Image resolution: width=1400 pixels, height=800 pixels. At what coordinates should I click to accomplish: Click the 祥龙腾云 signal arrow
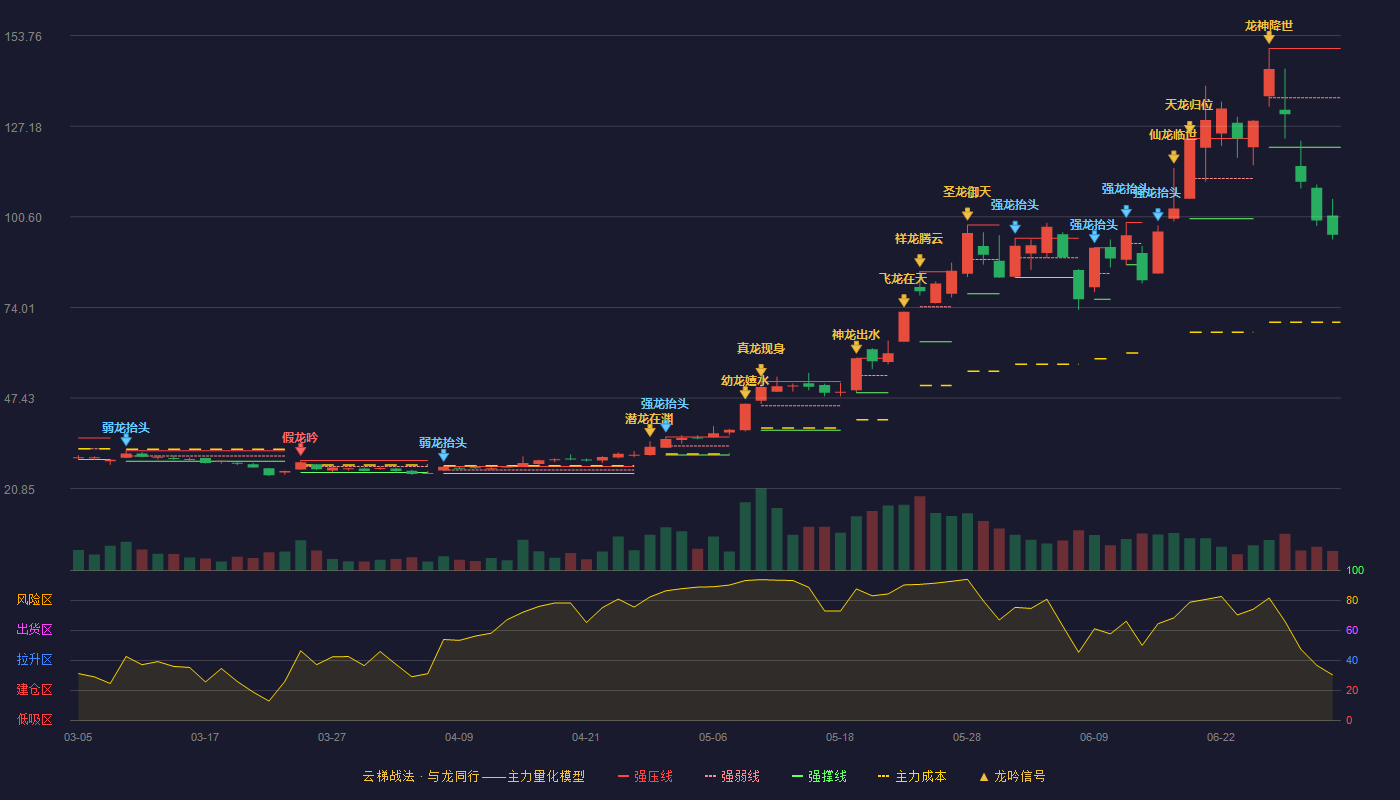pos(919,261)
